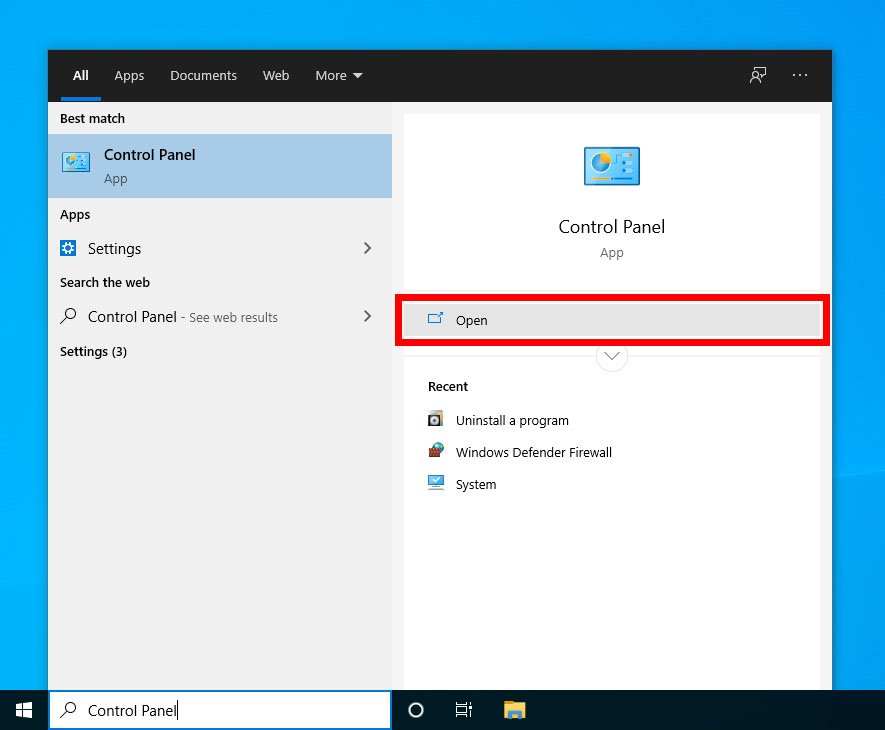This screenshot has width=885, height=730.
Task: Switch to the Documents tab
Action: [204, 76]
